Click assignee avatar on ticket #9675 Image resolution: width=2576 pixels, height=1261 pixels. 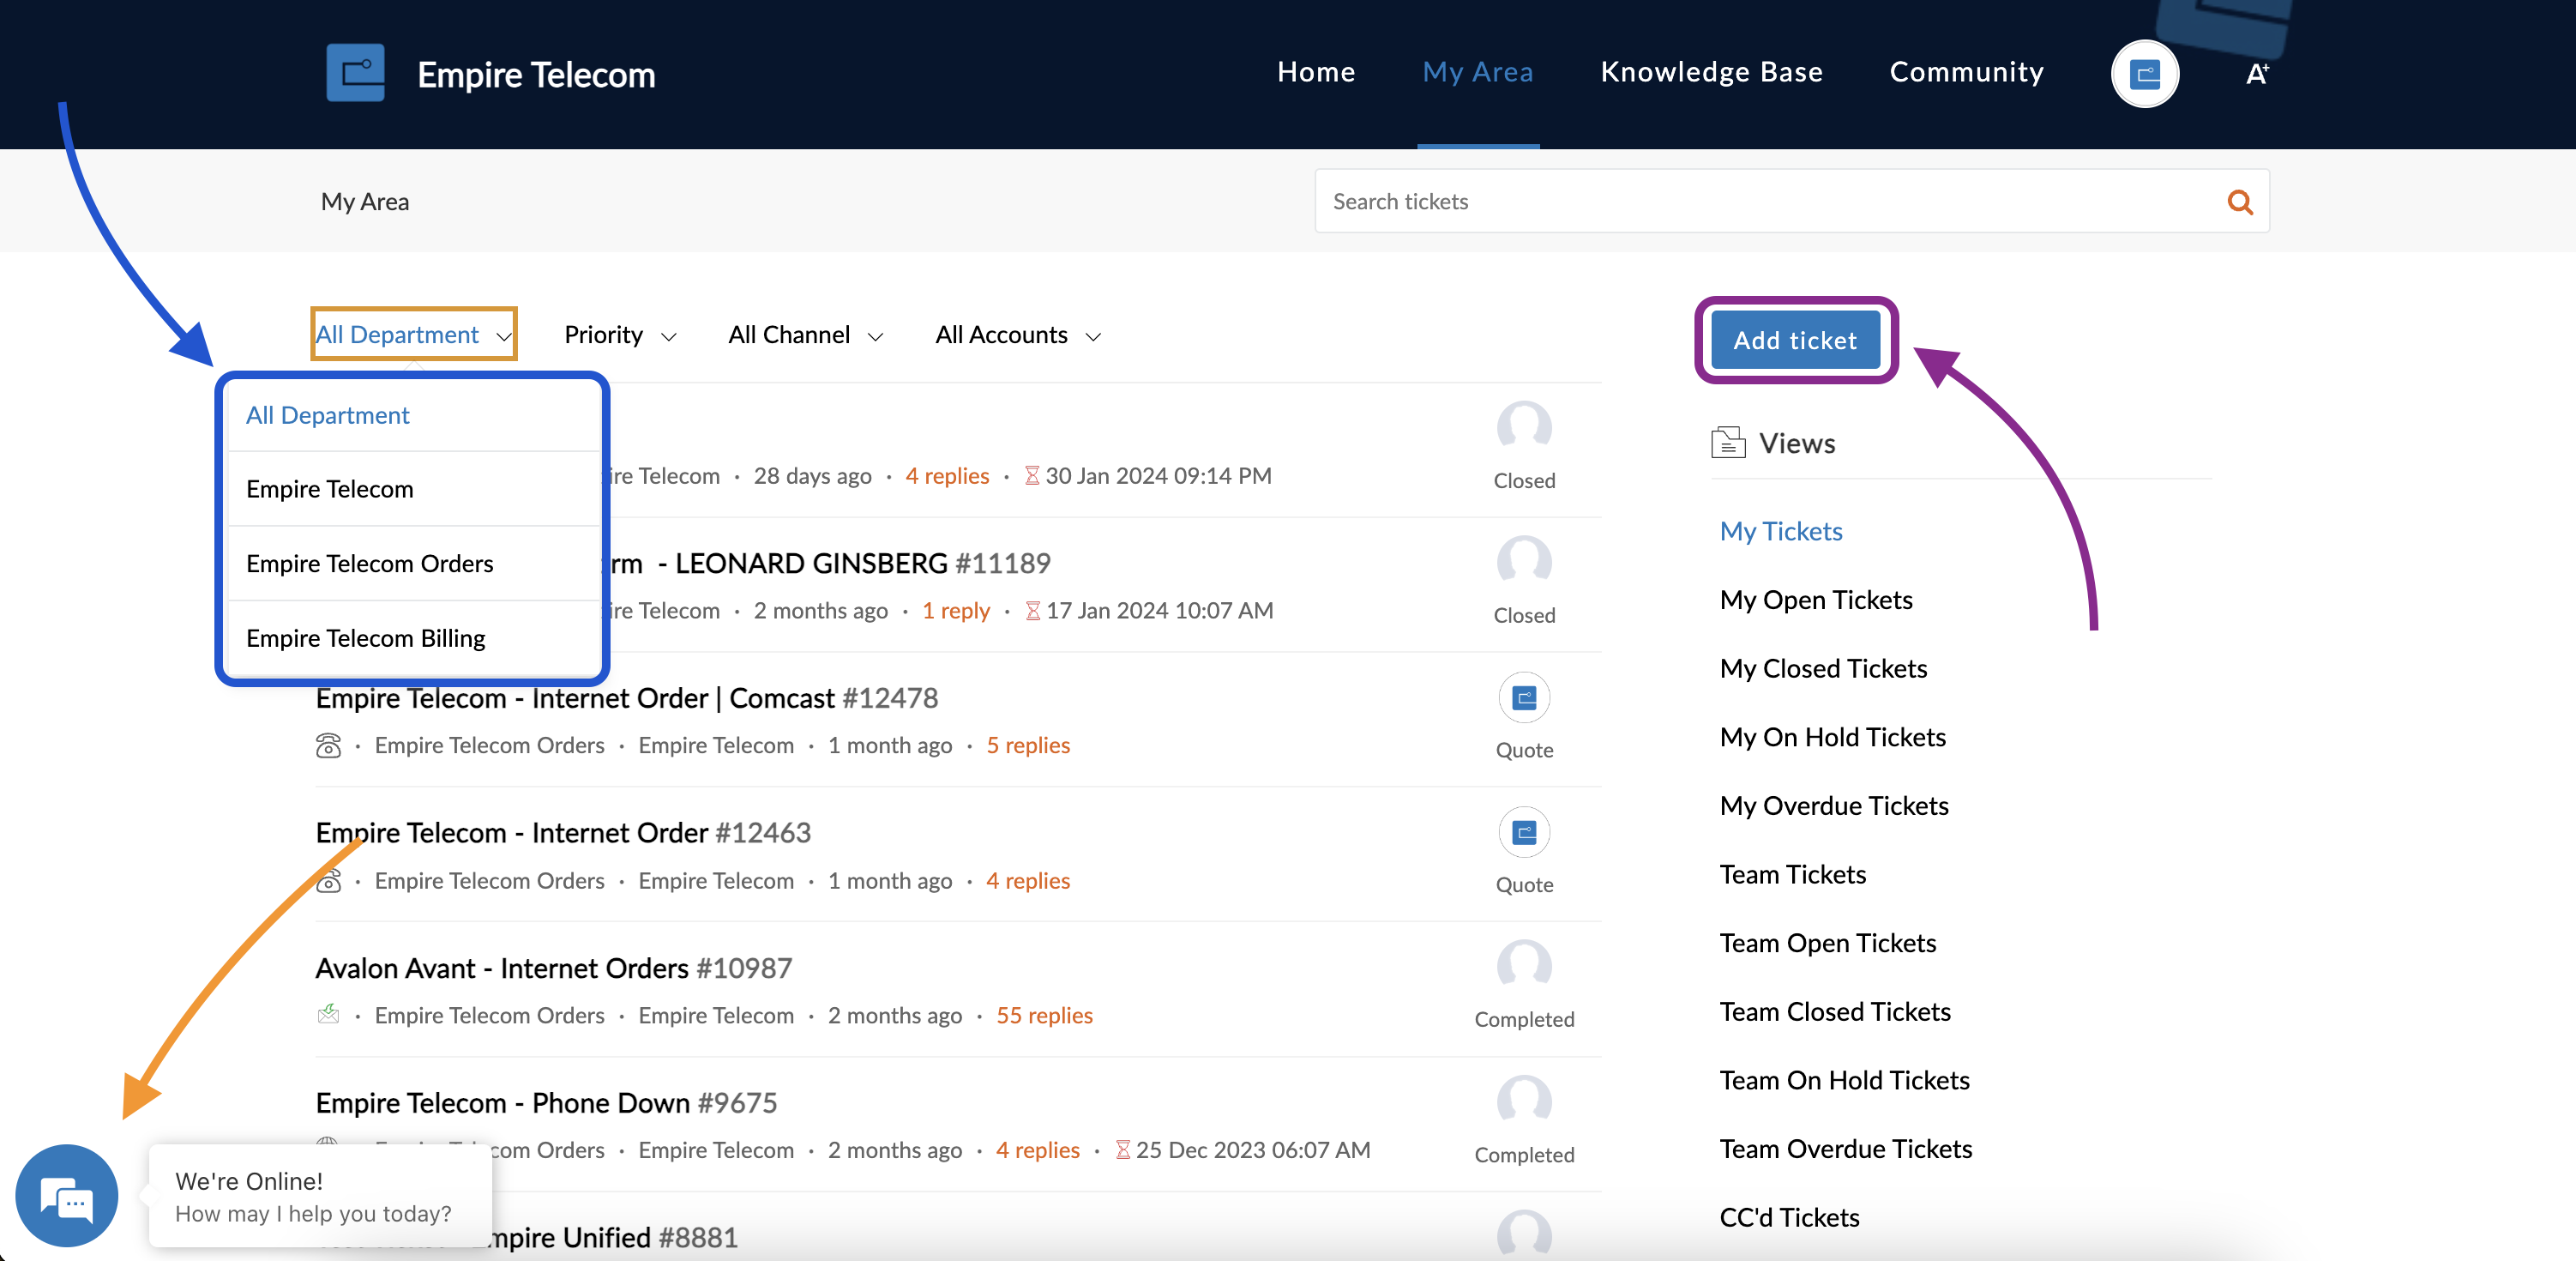[1524, 1101]
